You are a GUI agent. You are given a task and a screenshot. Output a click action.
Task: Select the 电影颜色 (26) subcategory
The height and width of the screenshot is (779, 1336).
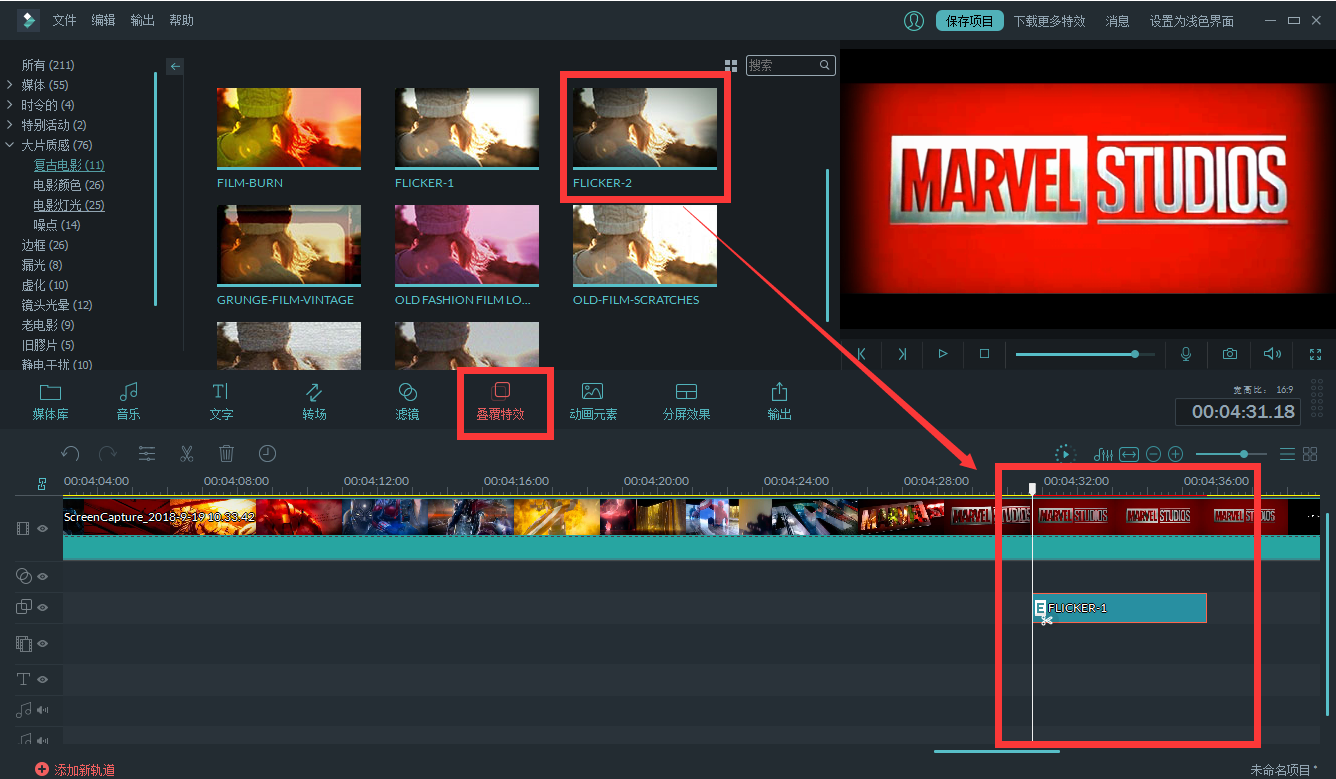(68, 185)
